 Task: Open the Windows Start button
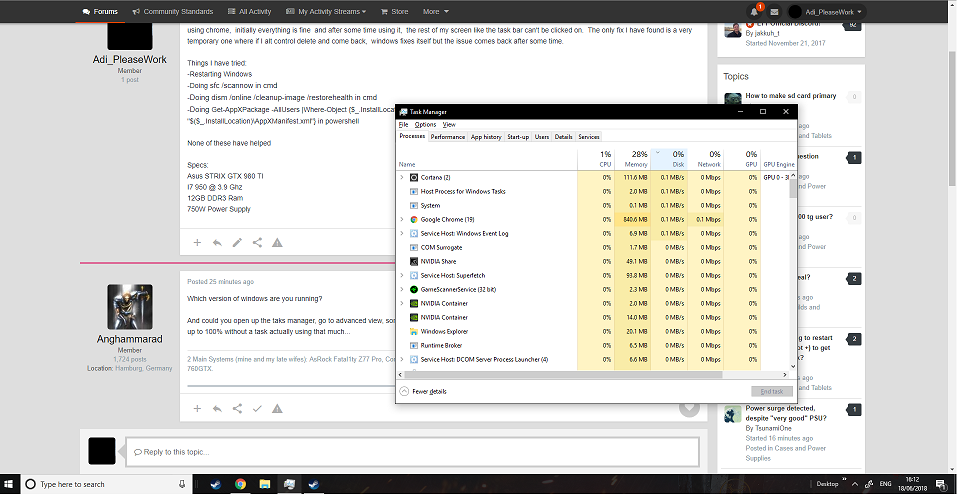[10, 484]
